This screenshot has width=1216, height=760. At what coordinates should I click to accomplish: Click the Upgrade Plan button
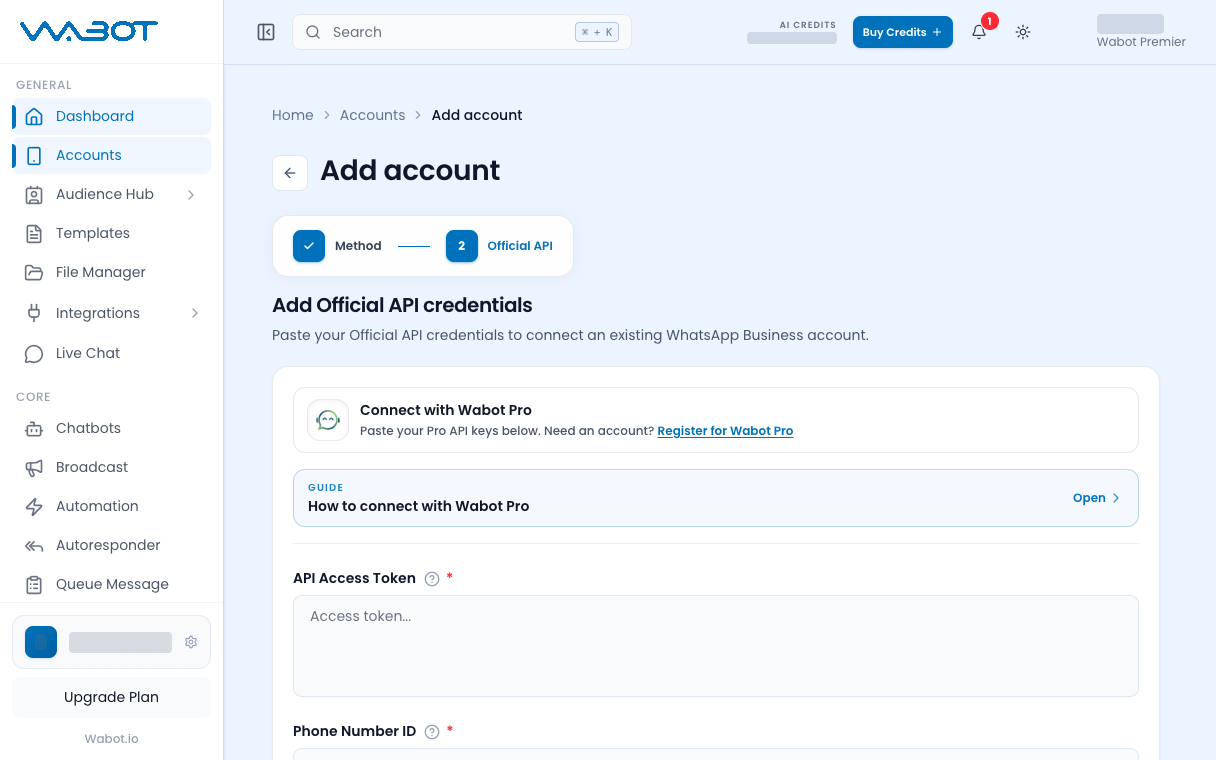[x=111, y=697]
